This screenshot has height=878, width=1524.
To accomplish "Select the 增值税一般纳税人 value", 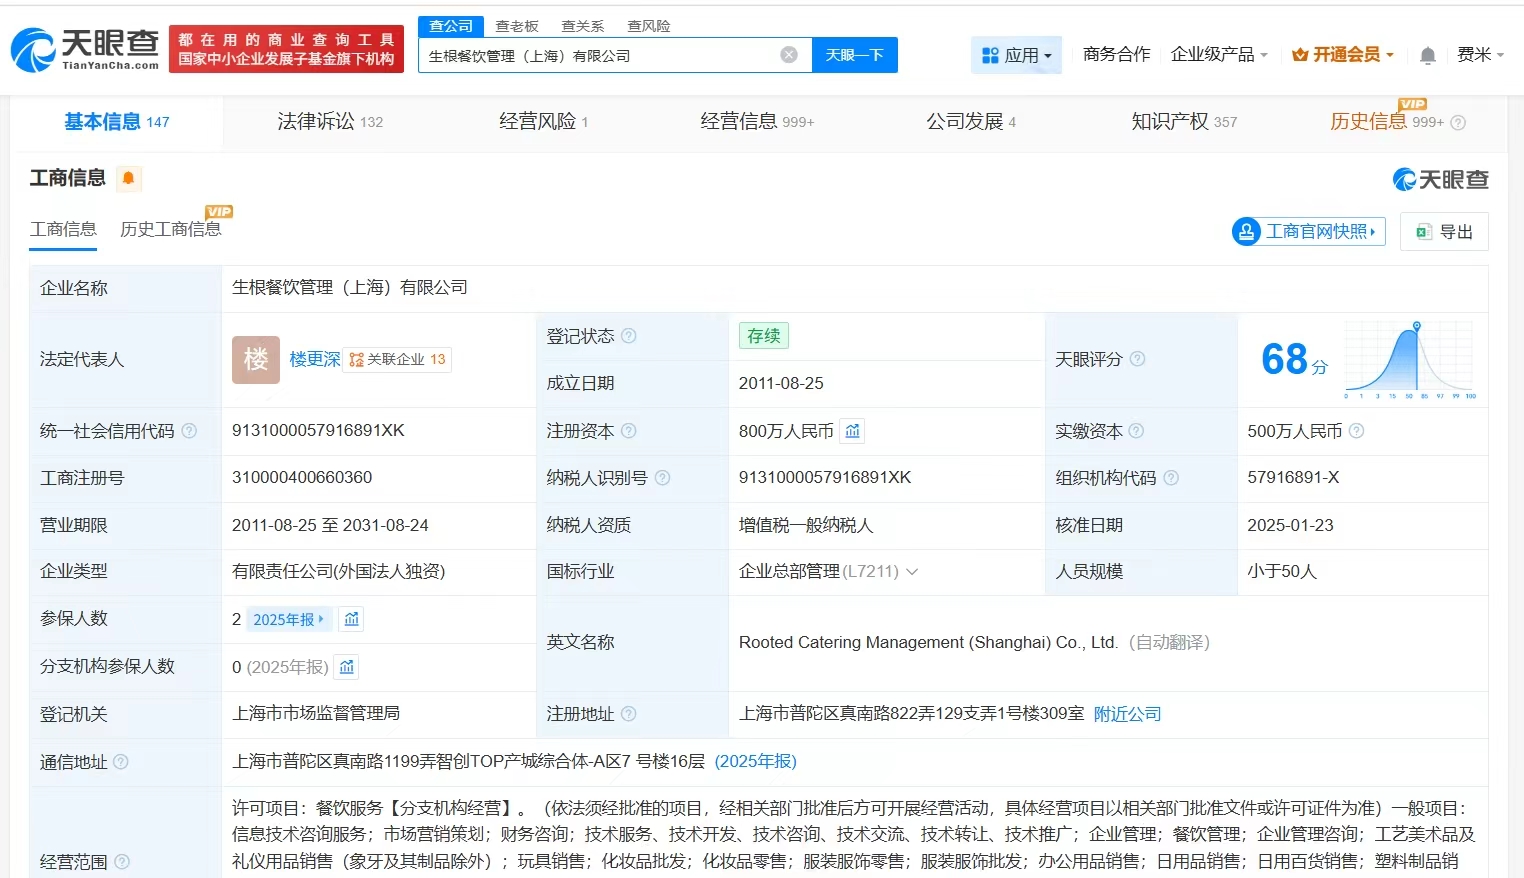I will click(x=806, y=525).
